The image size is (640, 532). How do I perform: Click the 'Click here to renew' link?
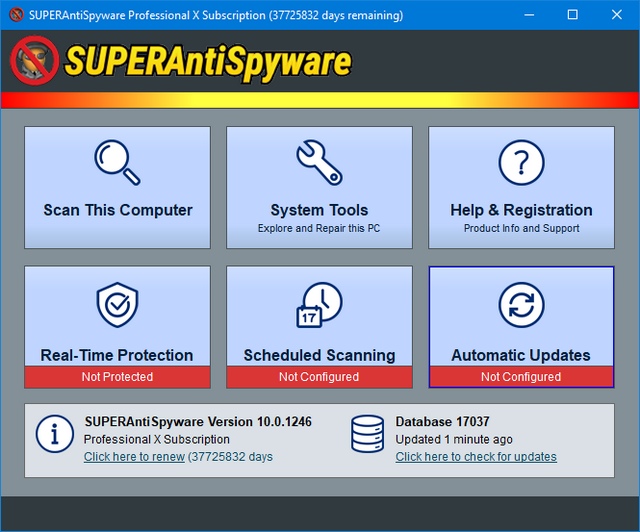(x=134, y=457)
